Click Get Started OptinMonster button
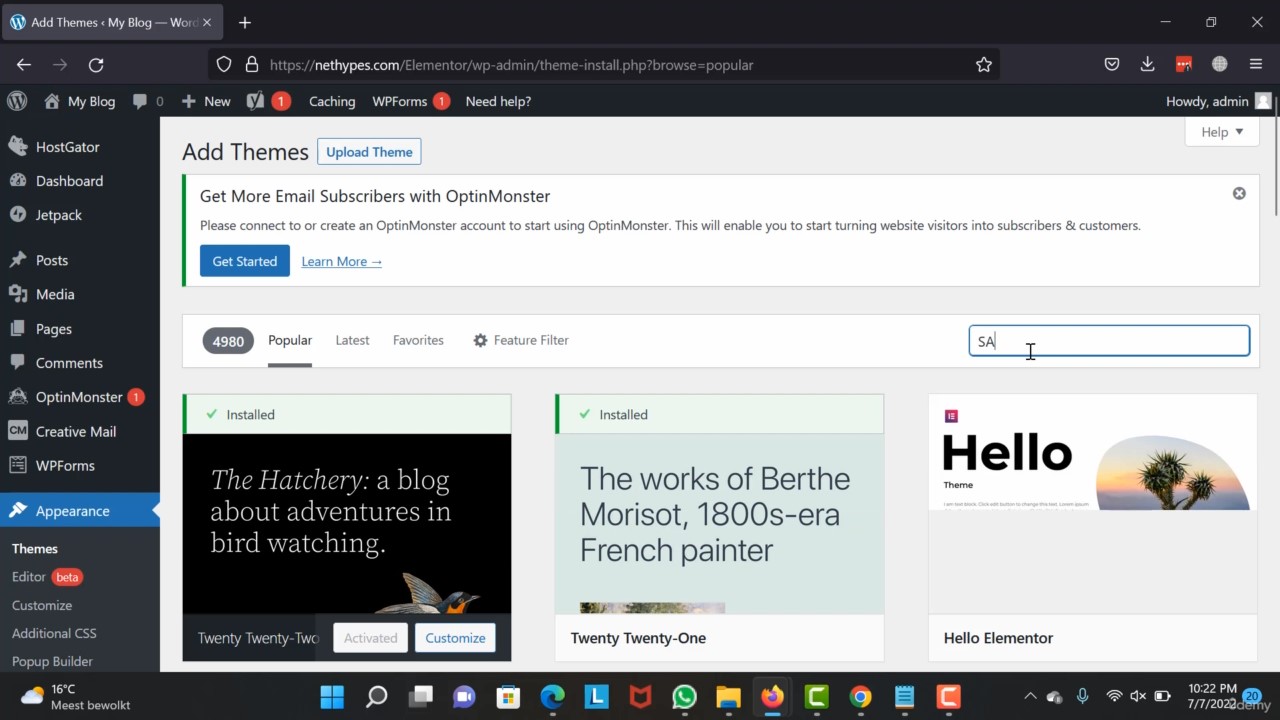 tap(244, 261)
